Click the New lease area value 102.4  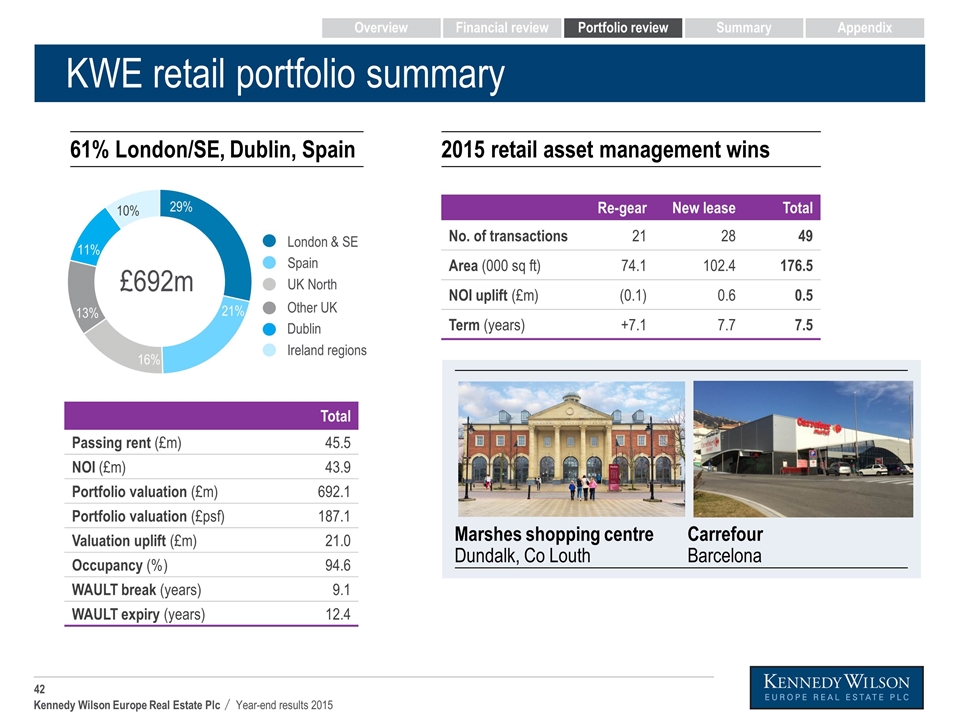pyautogui.click(x=718, y=266)
